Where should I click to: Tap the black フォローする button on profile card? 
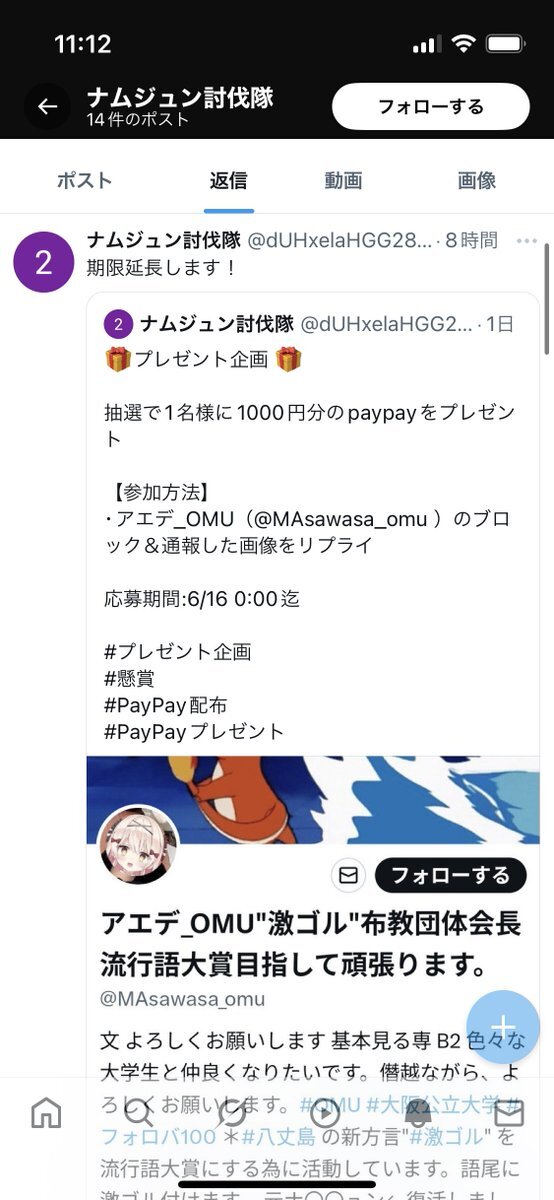coord(450,875)
